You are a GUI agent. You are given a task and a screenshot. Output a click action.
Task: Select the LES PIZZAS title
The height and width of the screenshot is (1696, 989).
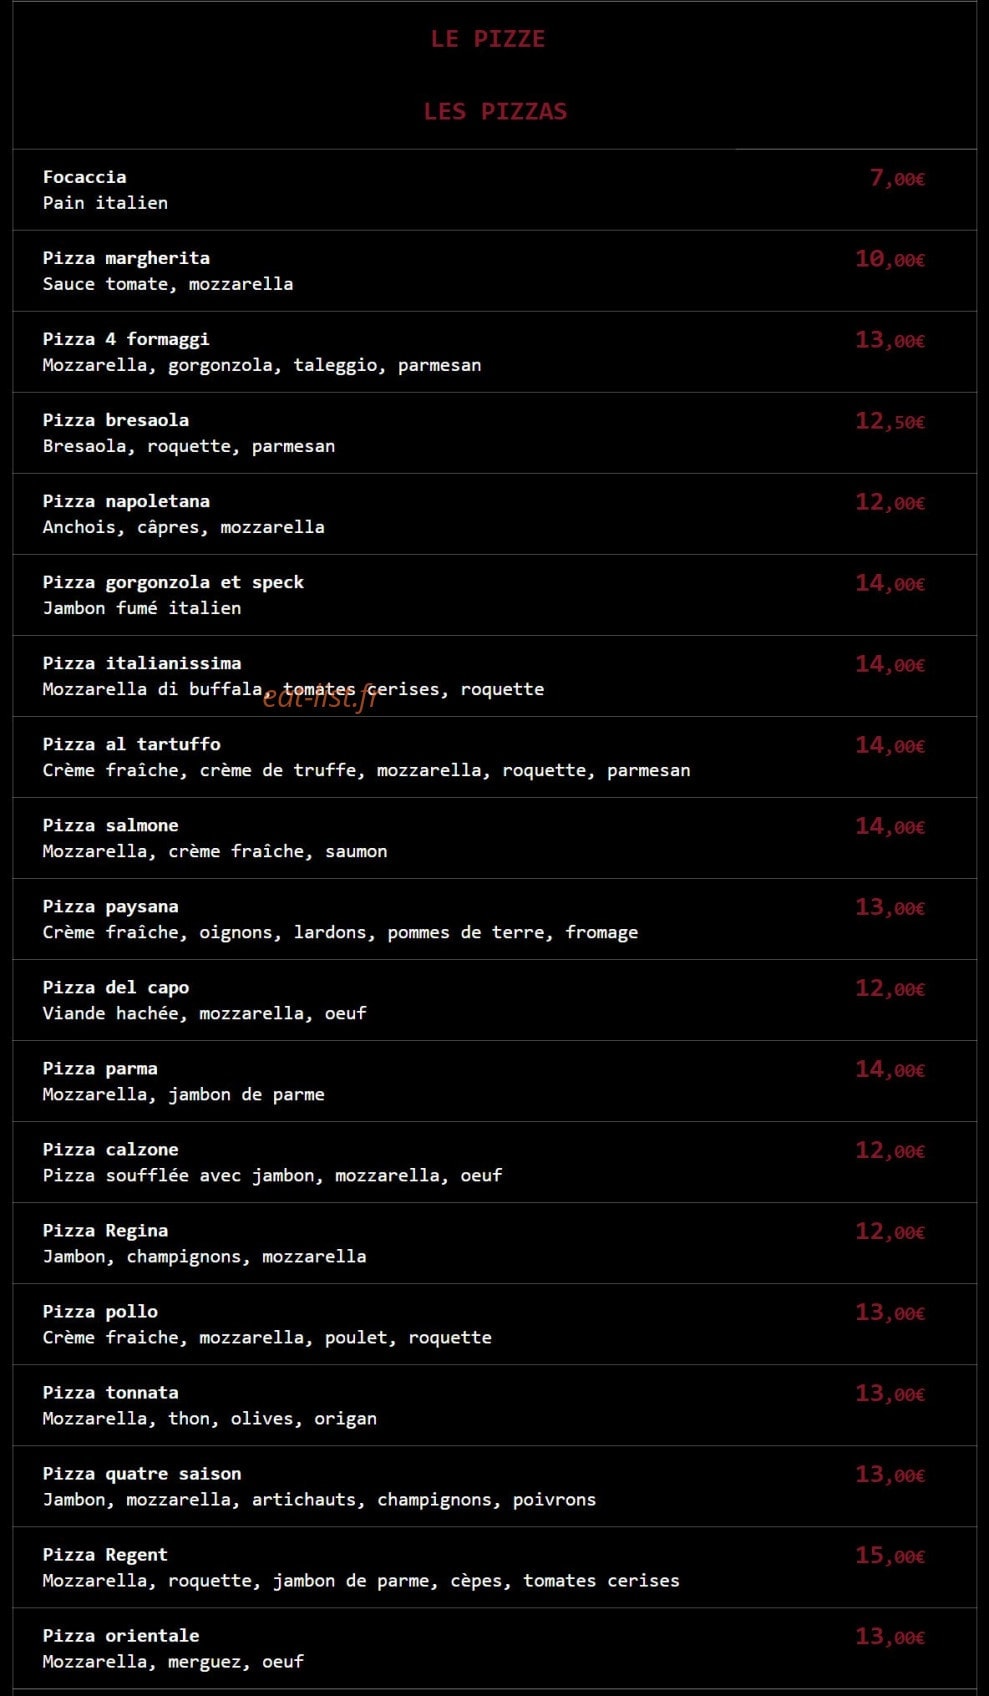[495, 111]
